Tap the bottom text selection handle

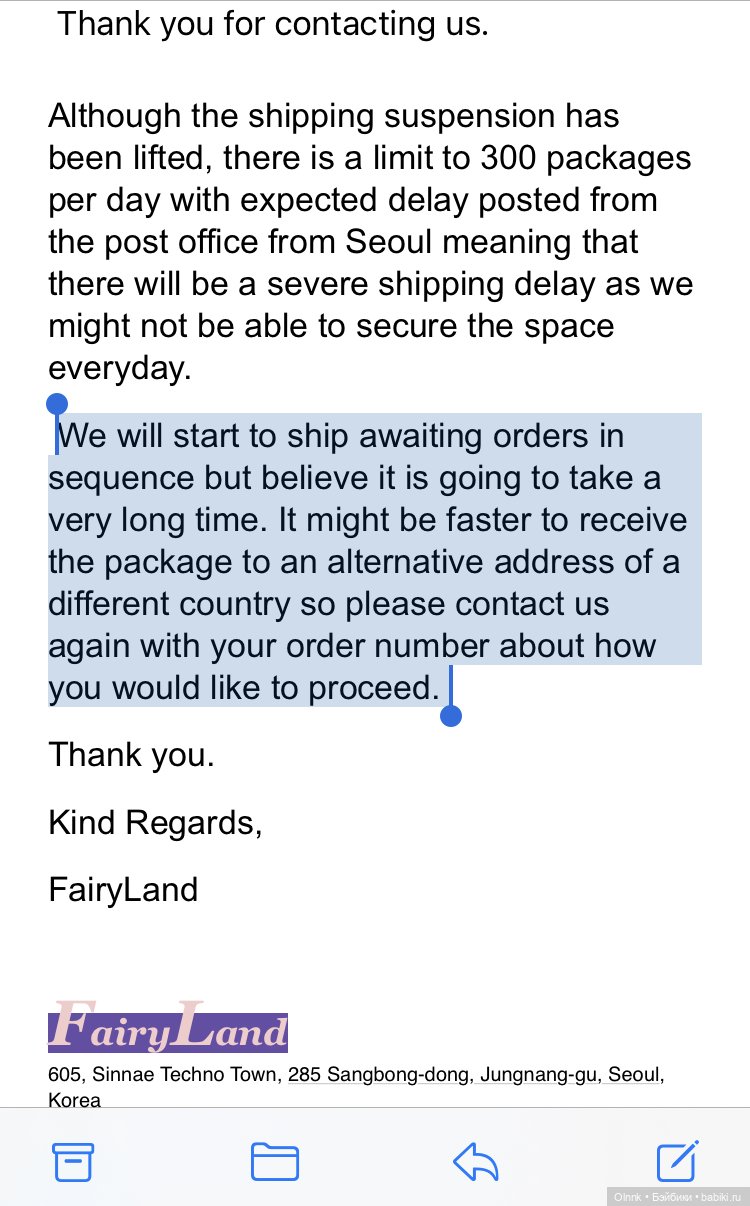pos(451,715)
